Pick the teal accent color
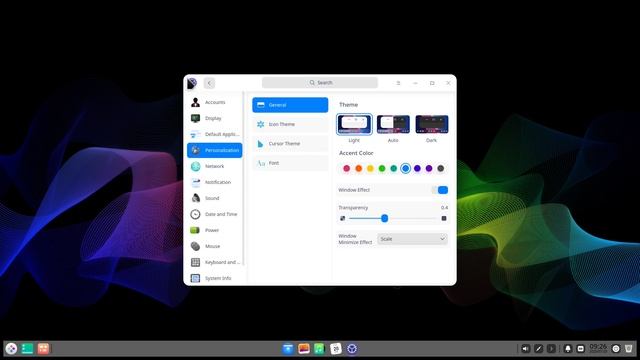 [393, 168]
